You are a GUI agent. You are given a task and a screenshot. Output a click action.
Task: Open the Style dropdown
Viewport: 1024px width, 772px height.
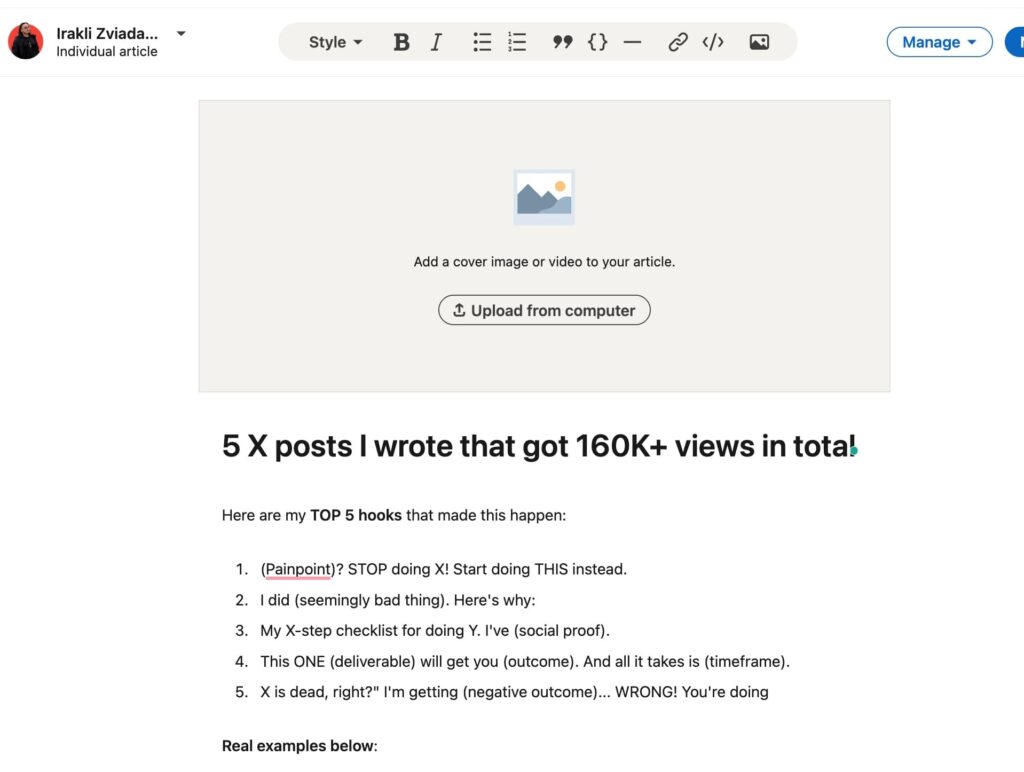pos(335,42)
